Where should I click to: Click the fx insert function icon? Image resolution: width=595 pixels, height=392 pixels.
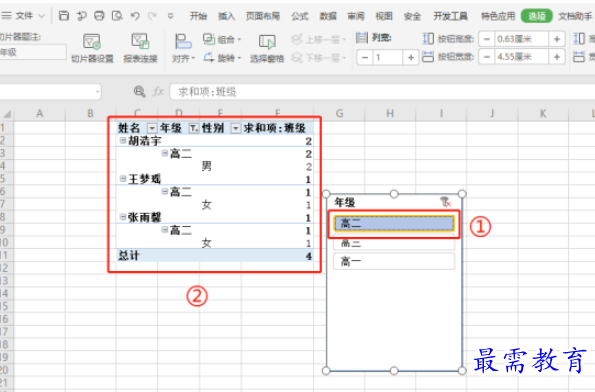[x=158, y=91]
